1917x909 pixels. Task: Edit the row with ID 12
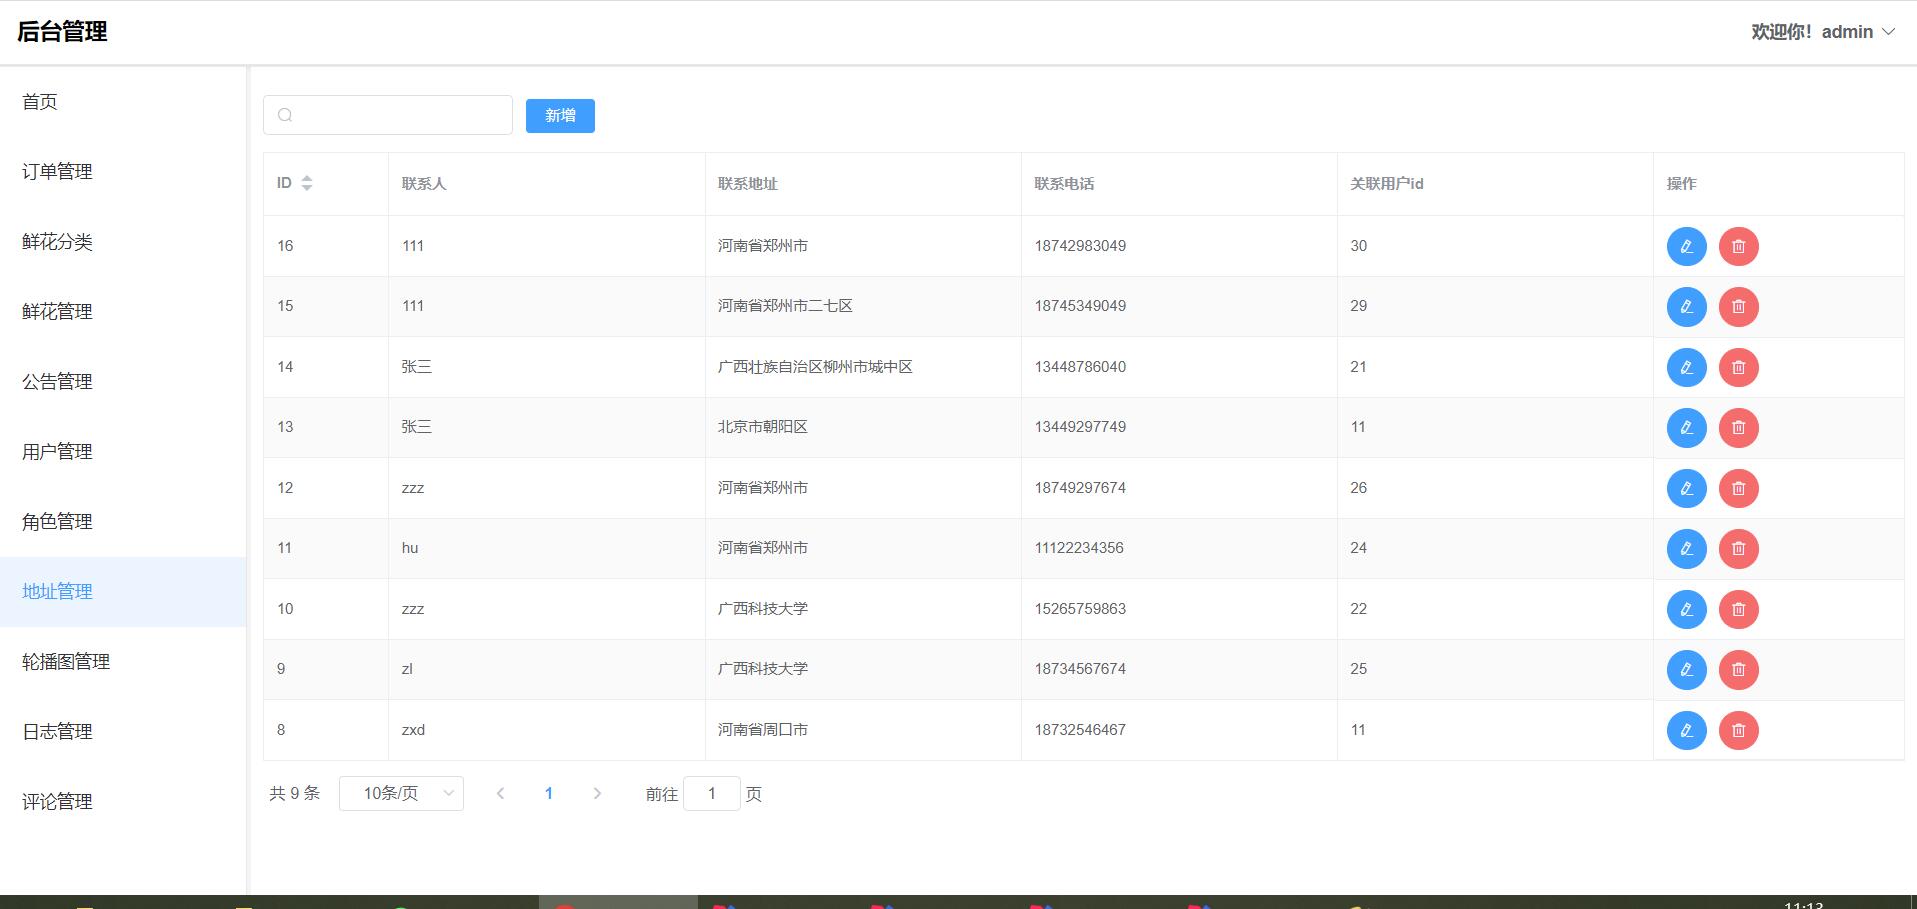click(1686, 488)
